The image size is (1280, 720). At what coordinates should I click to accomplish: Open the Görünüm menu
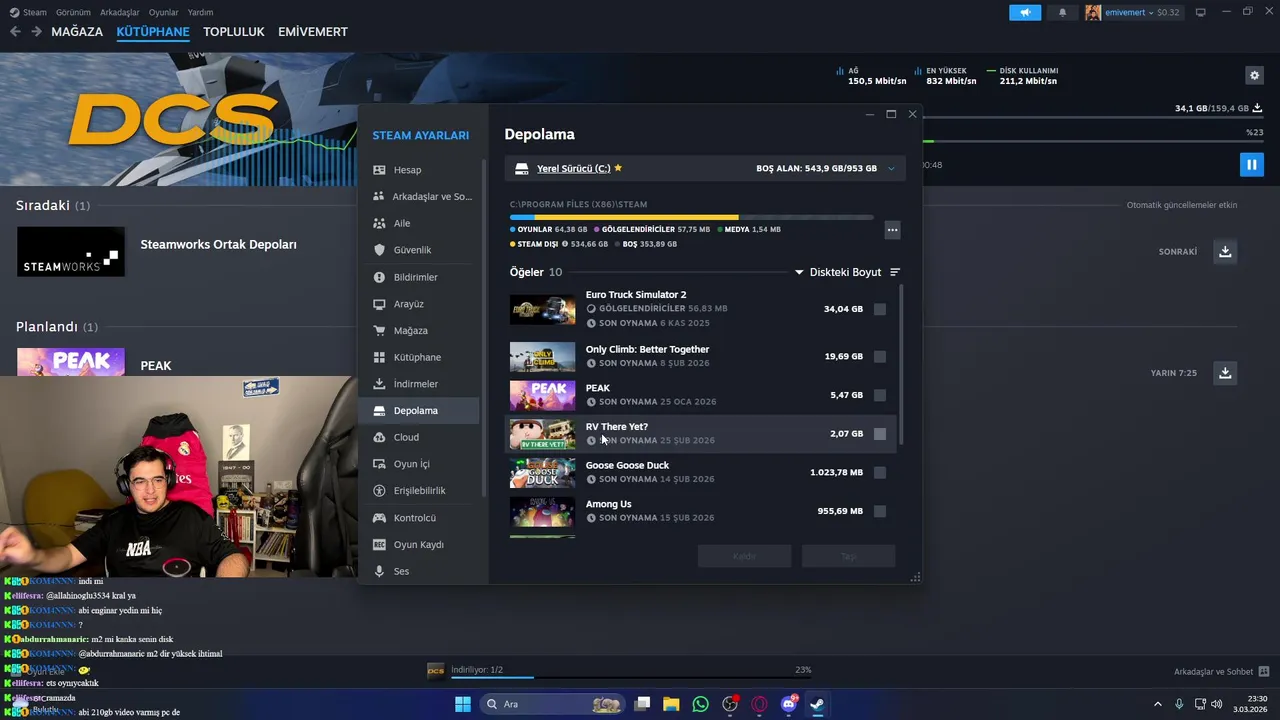coord(73,12)
